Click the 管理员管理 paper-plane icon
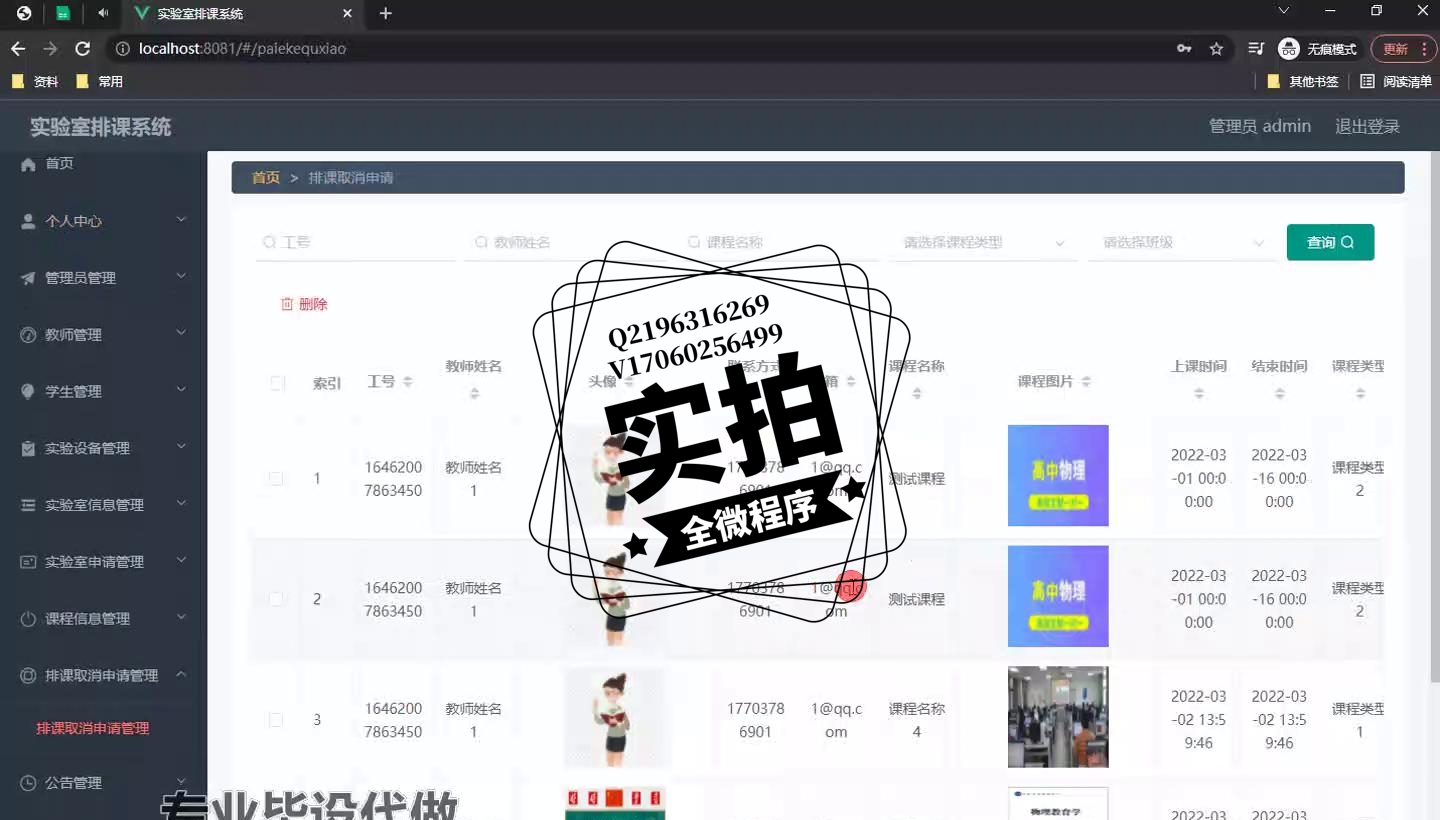This screenshot has height=820, width=1440. pyautogui.click(x=28, y=278)
